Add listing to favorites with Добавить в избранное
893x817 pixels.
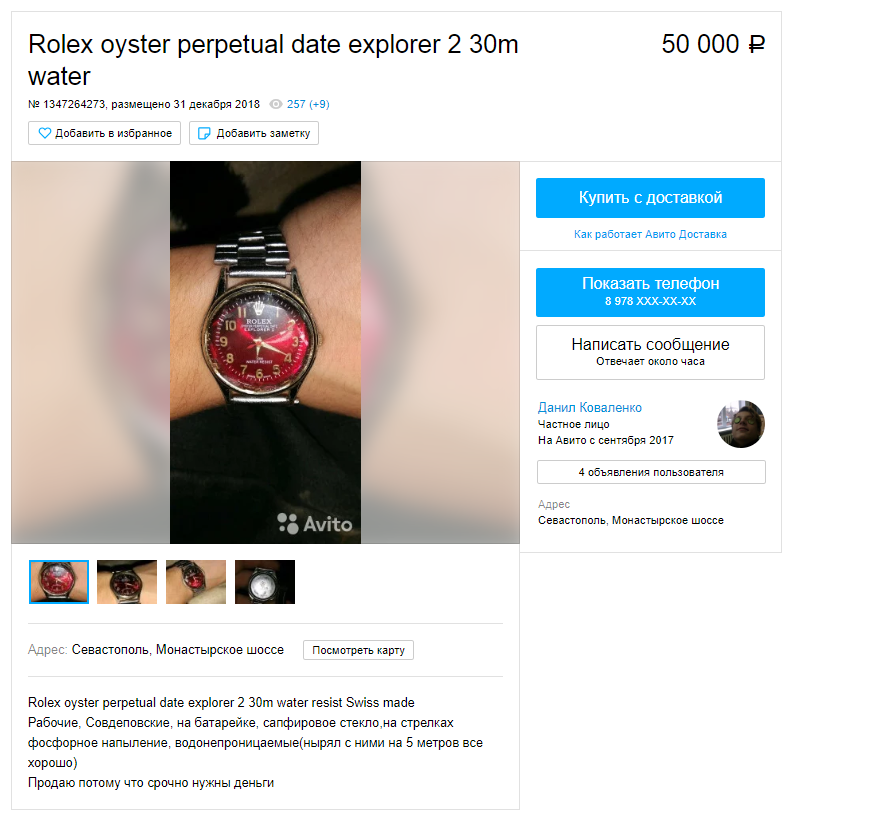click(104, 133)
